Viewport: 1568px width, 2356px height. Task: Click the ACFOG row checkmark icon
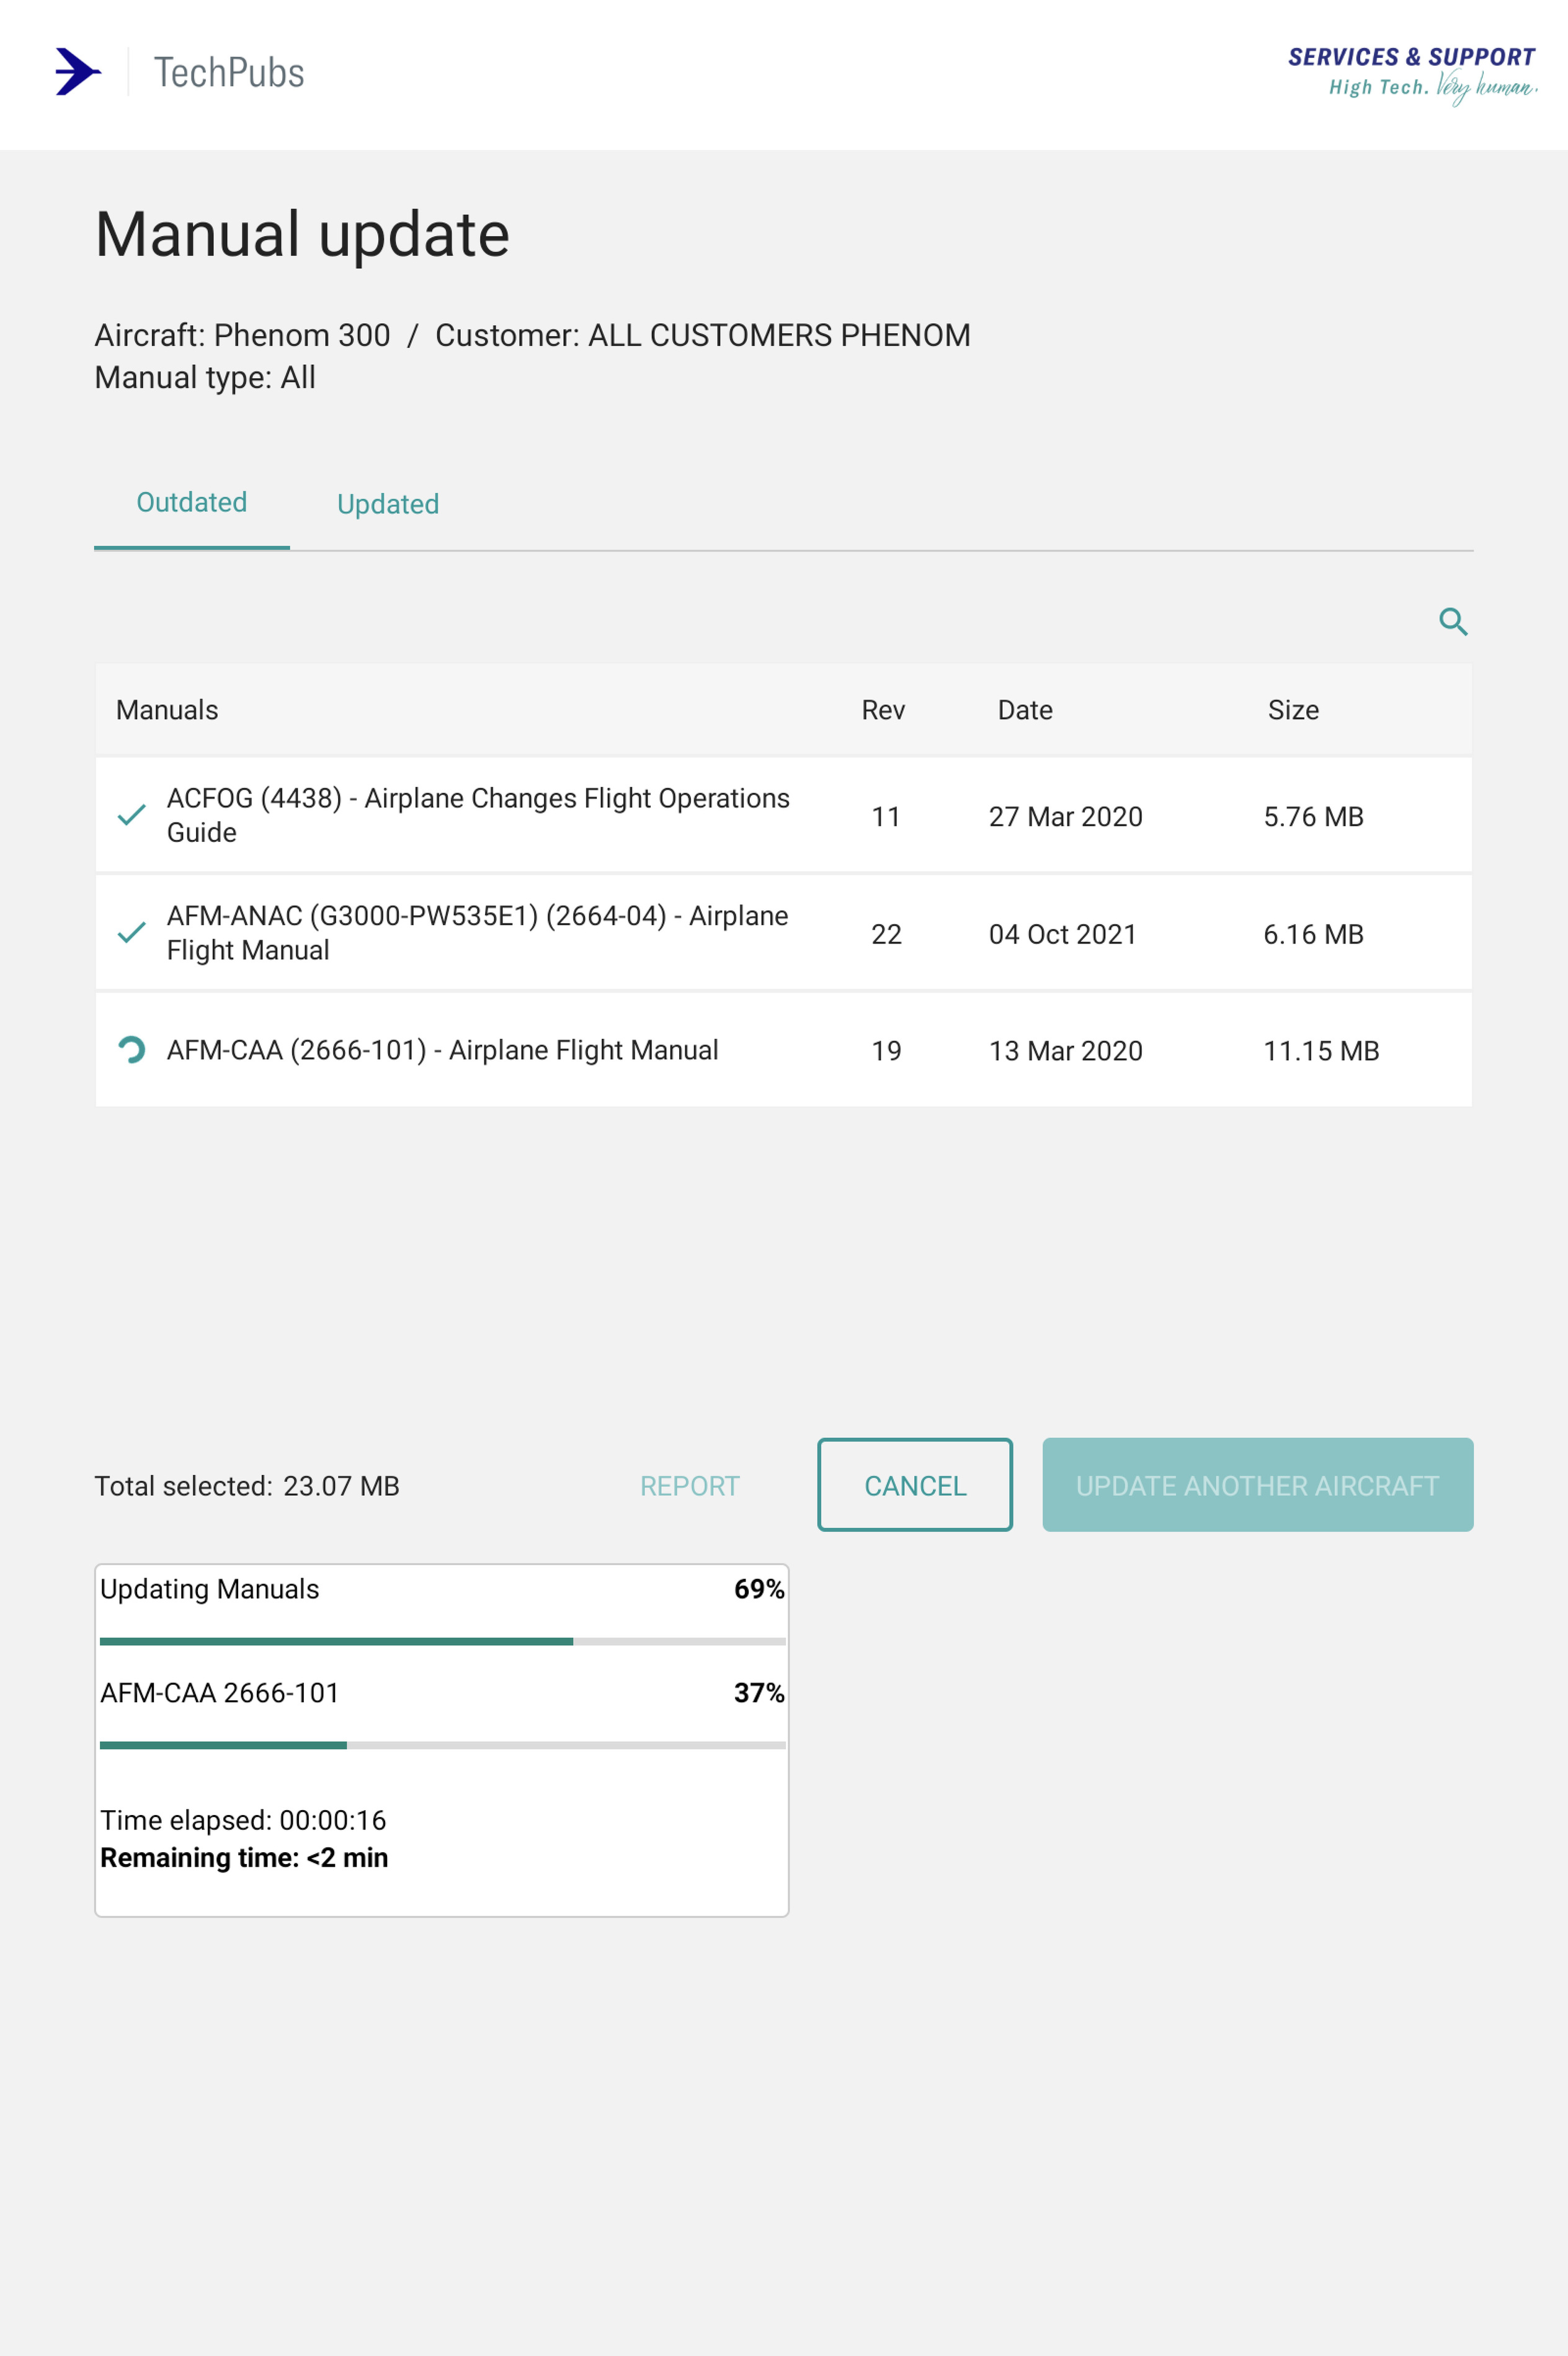[132, 815]
